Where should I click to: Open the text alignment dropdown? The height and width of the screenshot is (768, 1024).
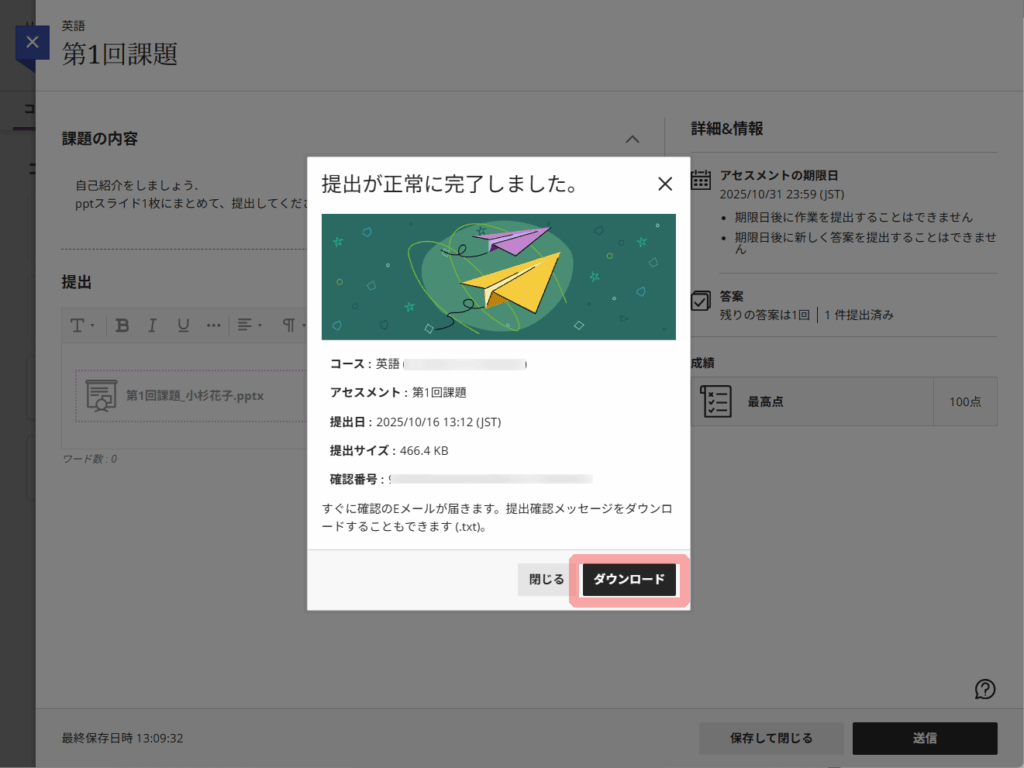click(248, 325)
